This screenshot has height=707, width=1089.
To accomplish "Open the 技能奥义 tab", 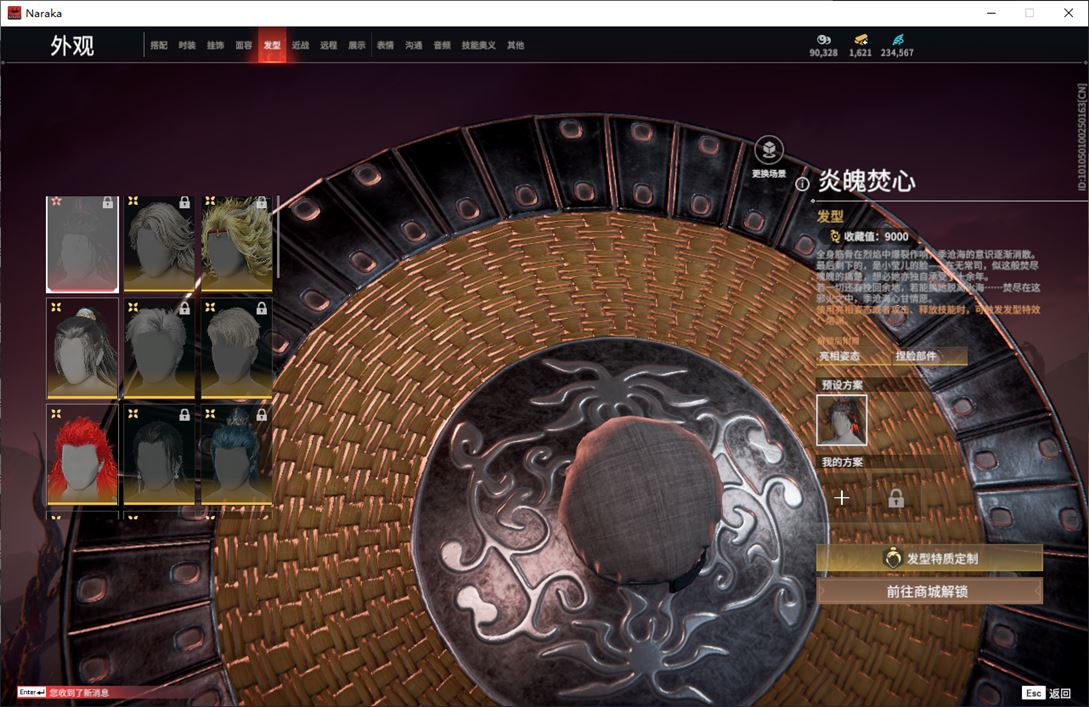I will tap(479, 45).
